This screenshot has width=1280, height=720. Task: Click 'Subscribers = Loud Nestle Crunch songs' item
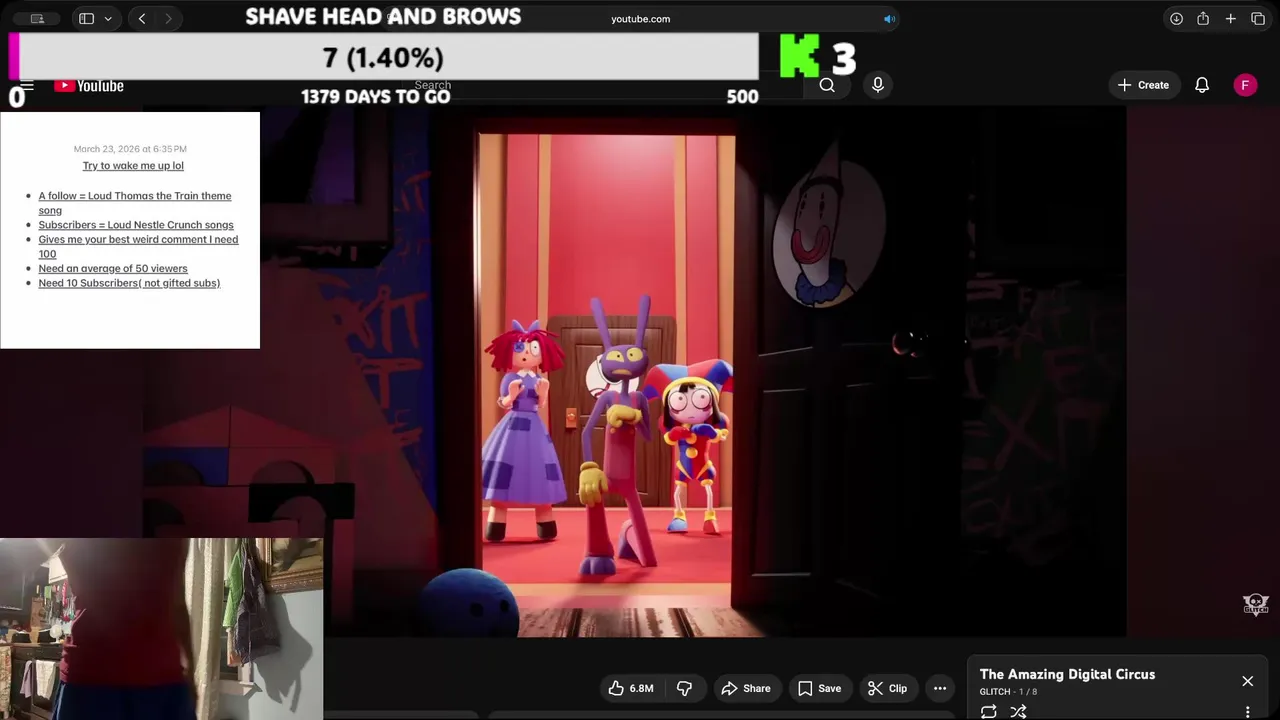[x=136, y=225]
